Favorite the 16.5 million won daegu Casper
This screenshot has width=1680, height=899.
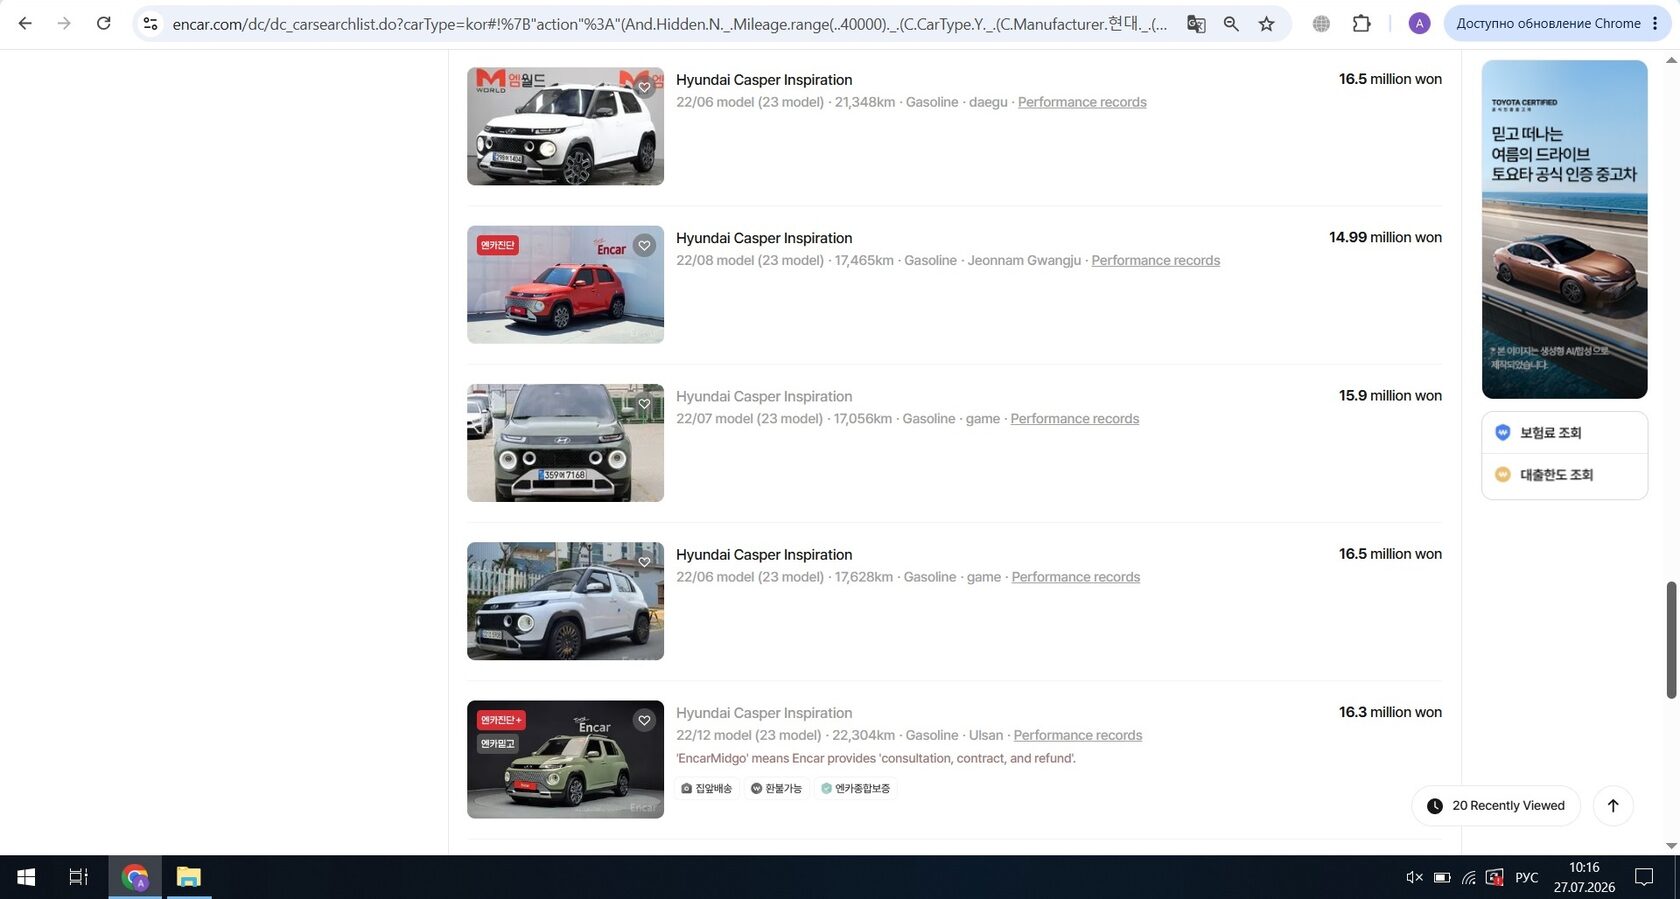644,87
